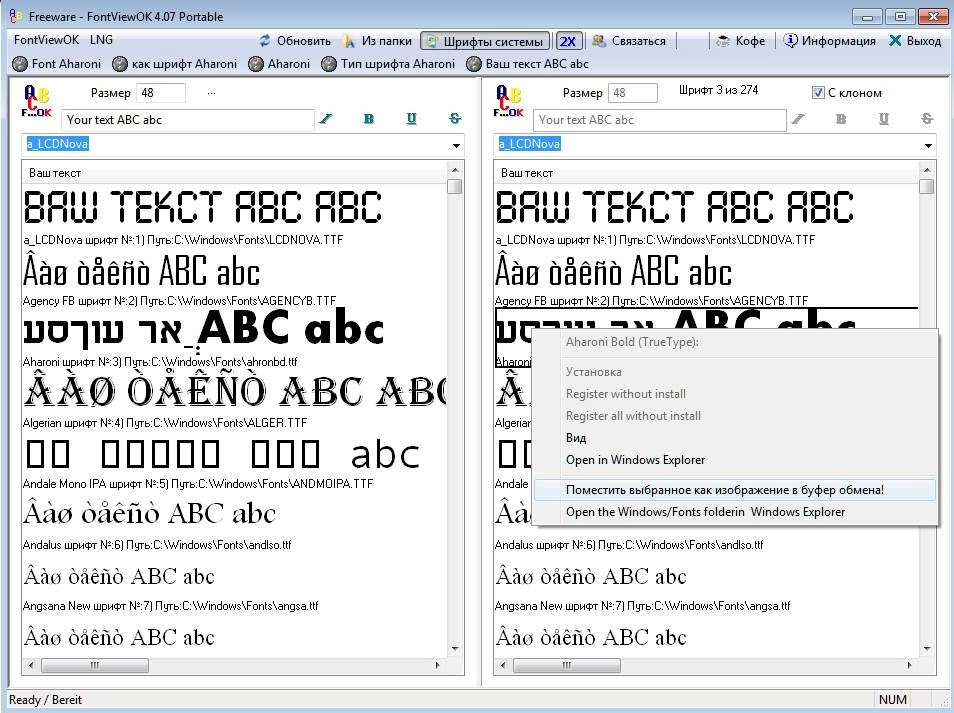
Task: Toggle the 2X dual view button
Action: (x=567, y=41)
